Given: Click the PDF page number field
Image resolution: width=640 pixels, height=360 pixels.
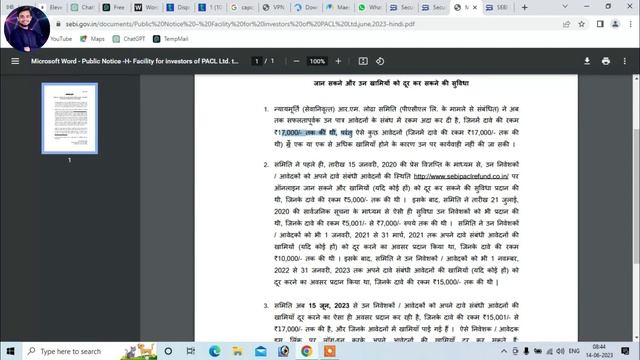Looking at the screenshot, I should click(256, 61).
